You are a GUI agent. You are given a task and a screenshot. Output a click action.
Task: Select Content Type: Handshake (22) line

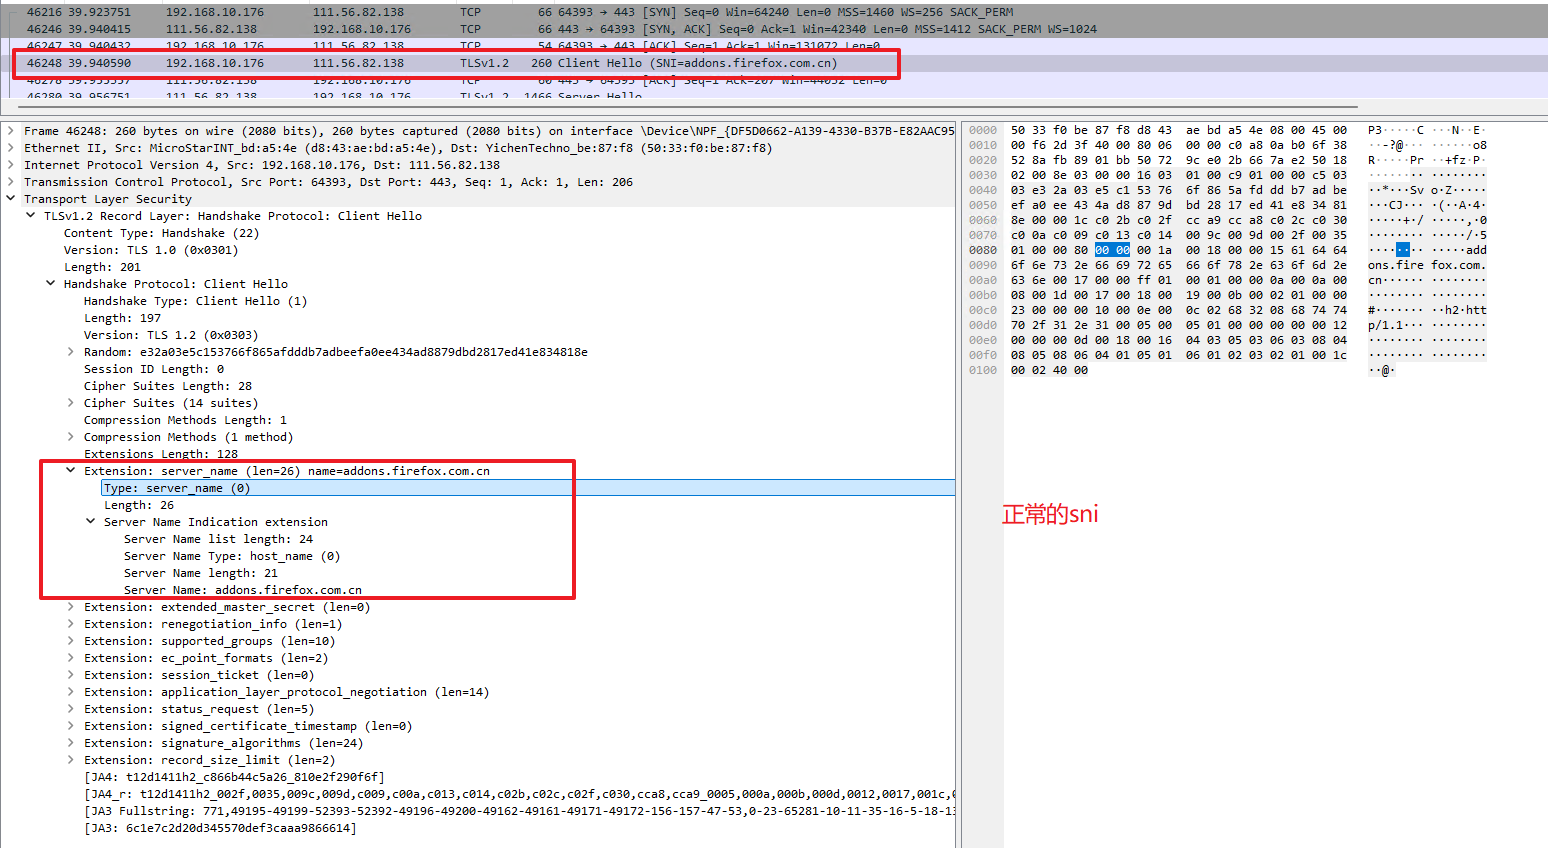pyautogui.click(x=161, y=233)
